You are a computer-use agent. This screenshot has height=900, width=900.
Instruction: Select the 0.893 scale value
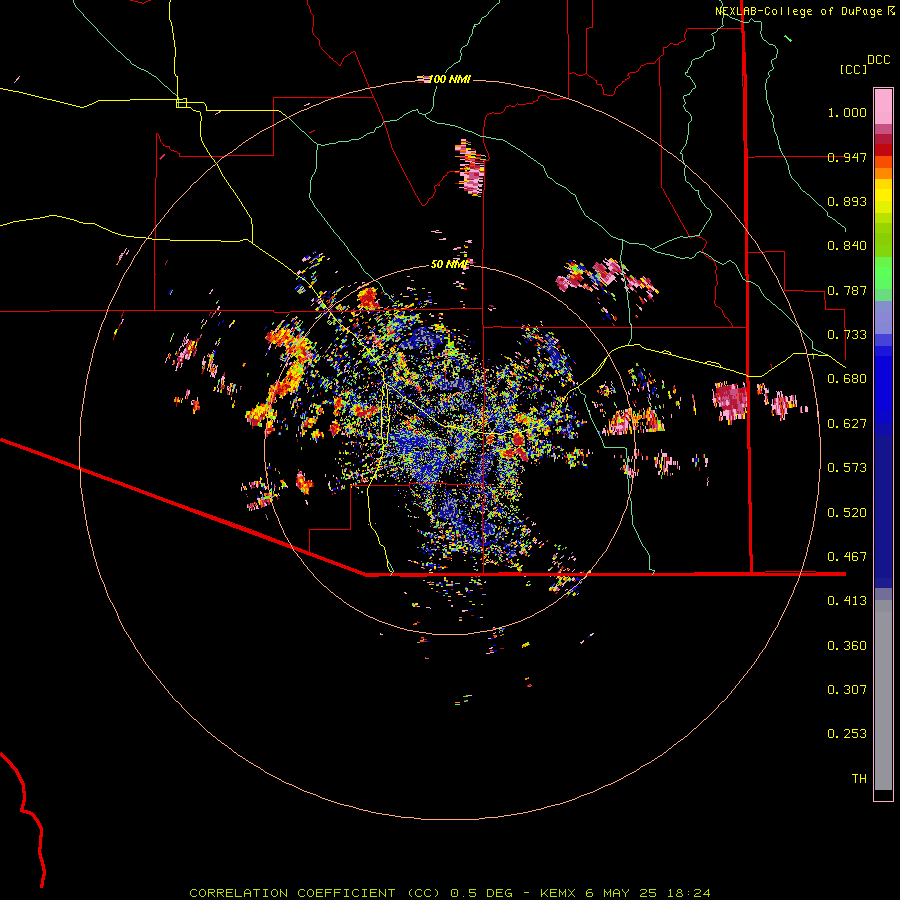(x=847, y=201)
